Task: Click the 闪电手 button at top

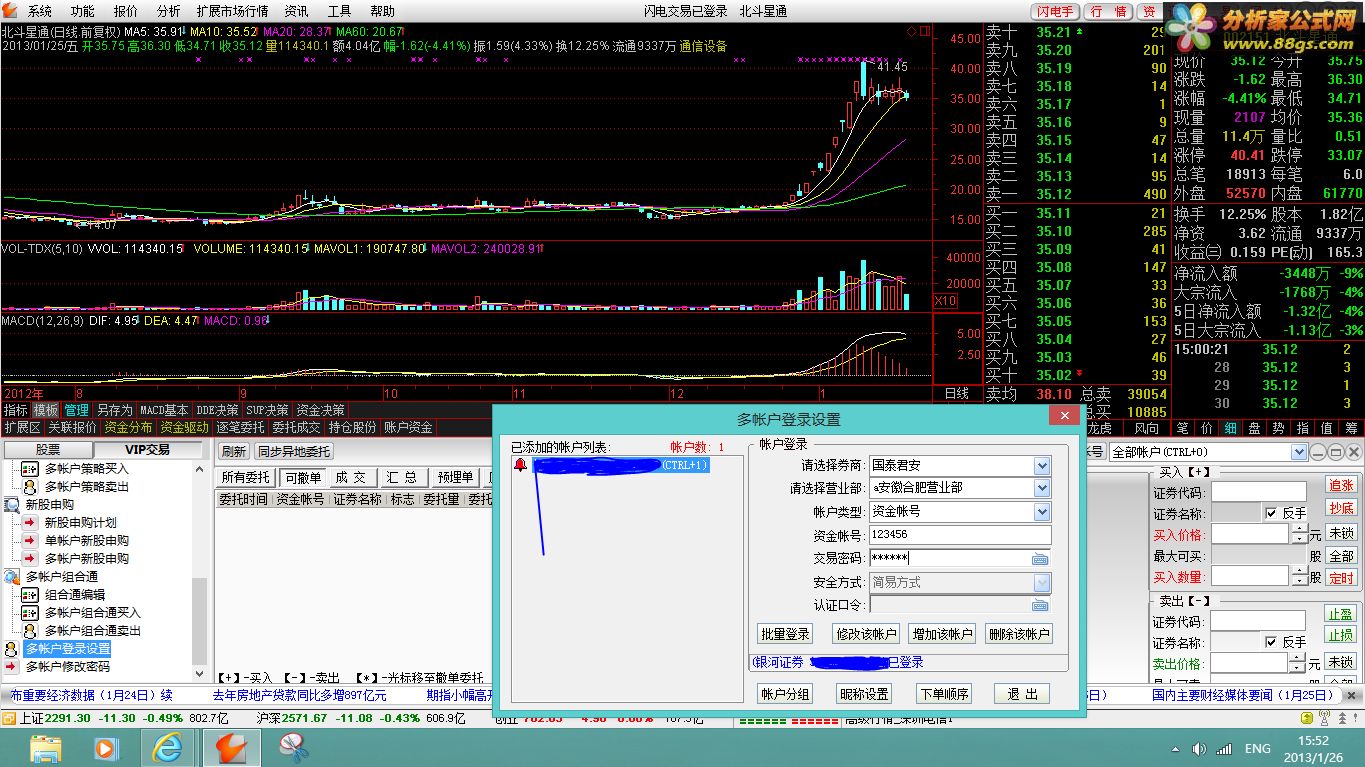Action: [1056, 11]
